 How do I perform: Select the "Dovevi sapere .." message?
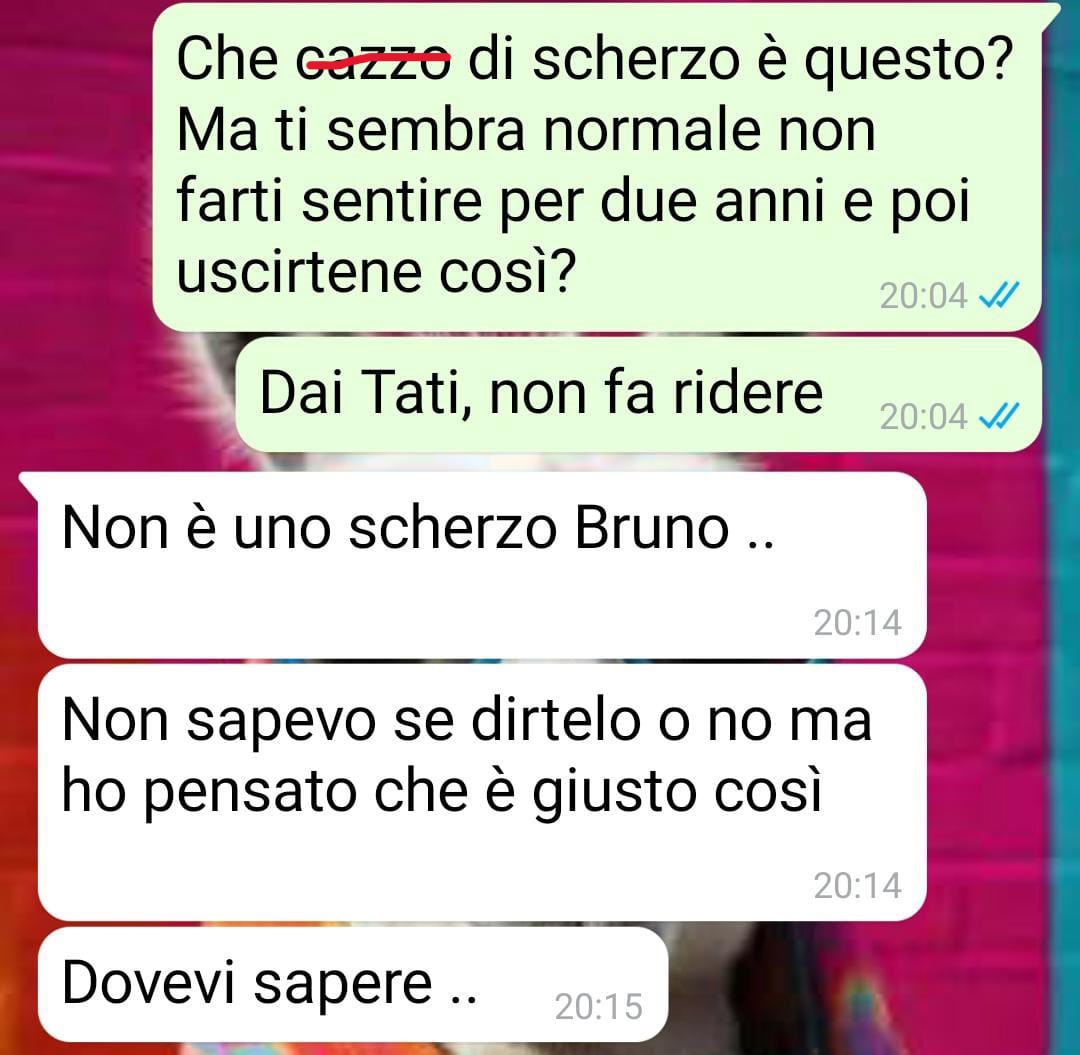tap(353, 984)
